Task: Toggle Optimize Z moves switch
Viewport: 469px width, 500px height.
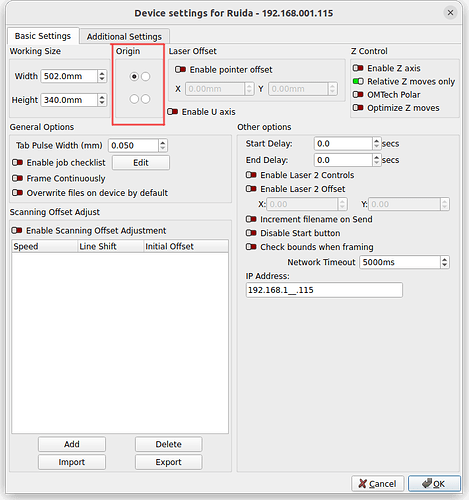Action: (x=358, y=108)
